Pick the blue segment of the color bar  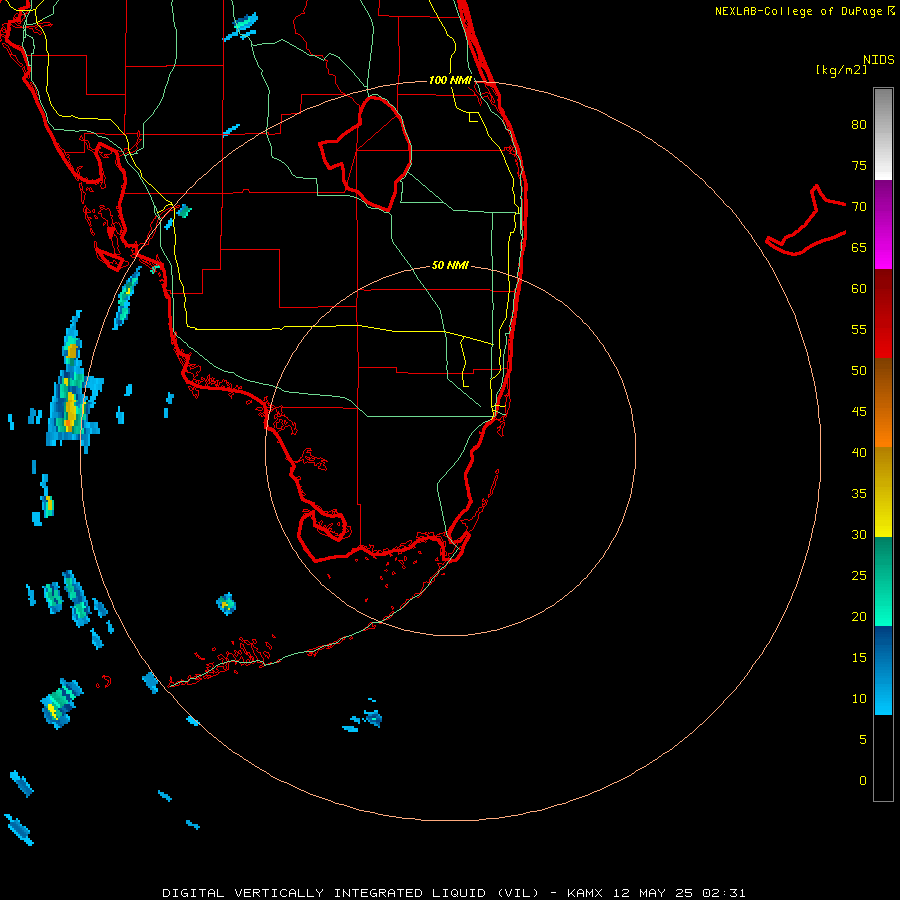click(x=883, y=670)
